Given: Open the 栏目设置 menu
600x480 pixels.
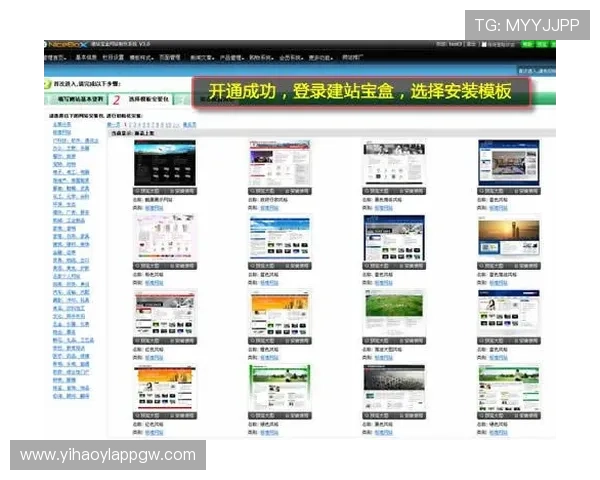Looking at the screenshot, I should [113, 58].
